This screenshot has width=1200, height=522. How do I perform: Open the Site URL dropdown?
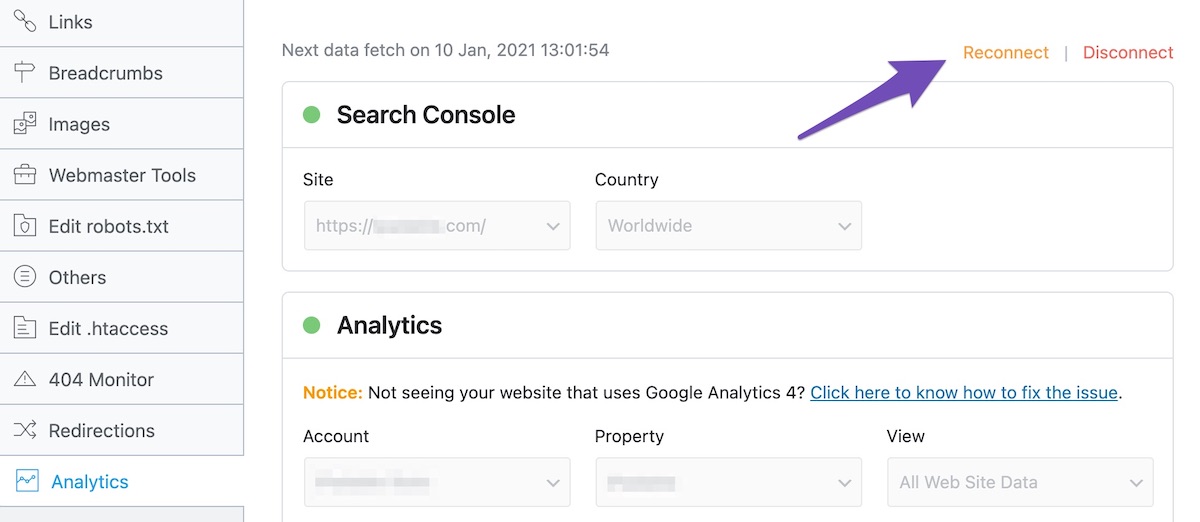(x=437, y=226)
